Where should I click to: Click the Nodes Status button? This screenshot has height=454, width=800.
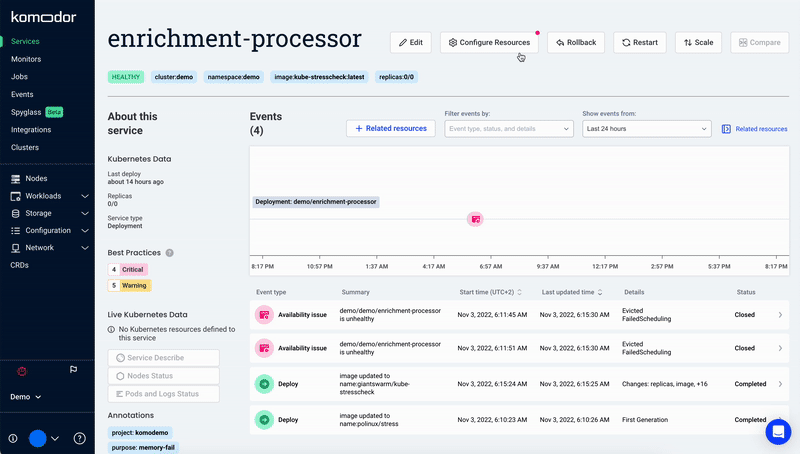coord(164,376)
